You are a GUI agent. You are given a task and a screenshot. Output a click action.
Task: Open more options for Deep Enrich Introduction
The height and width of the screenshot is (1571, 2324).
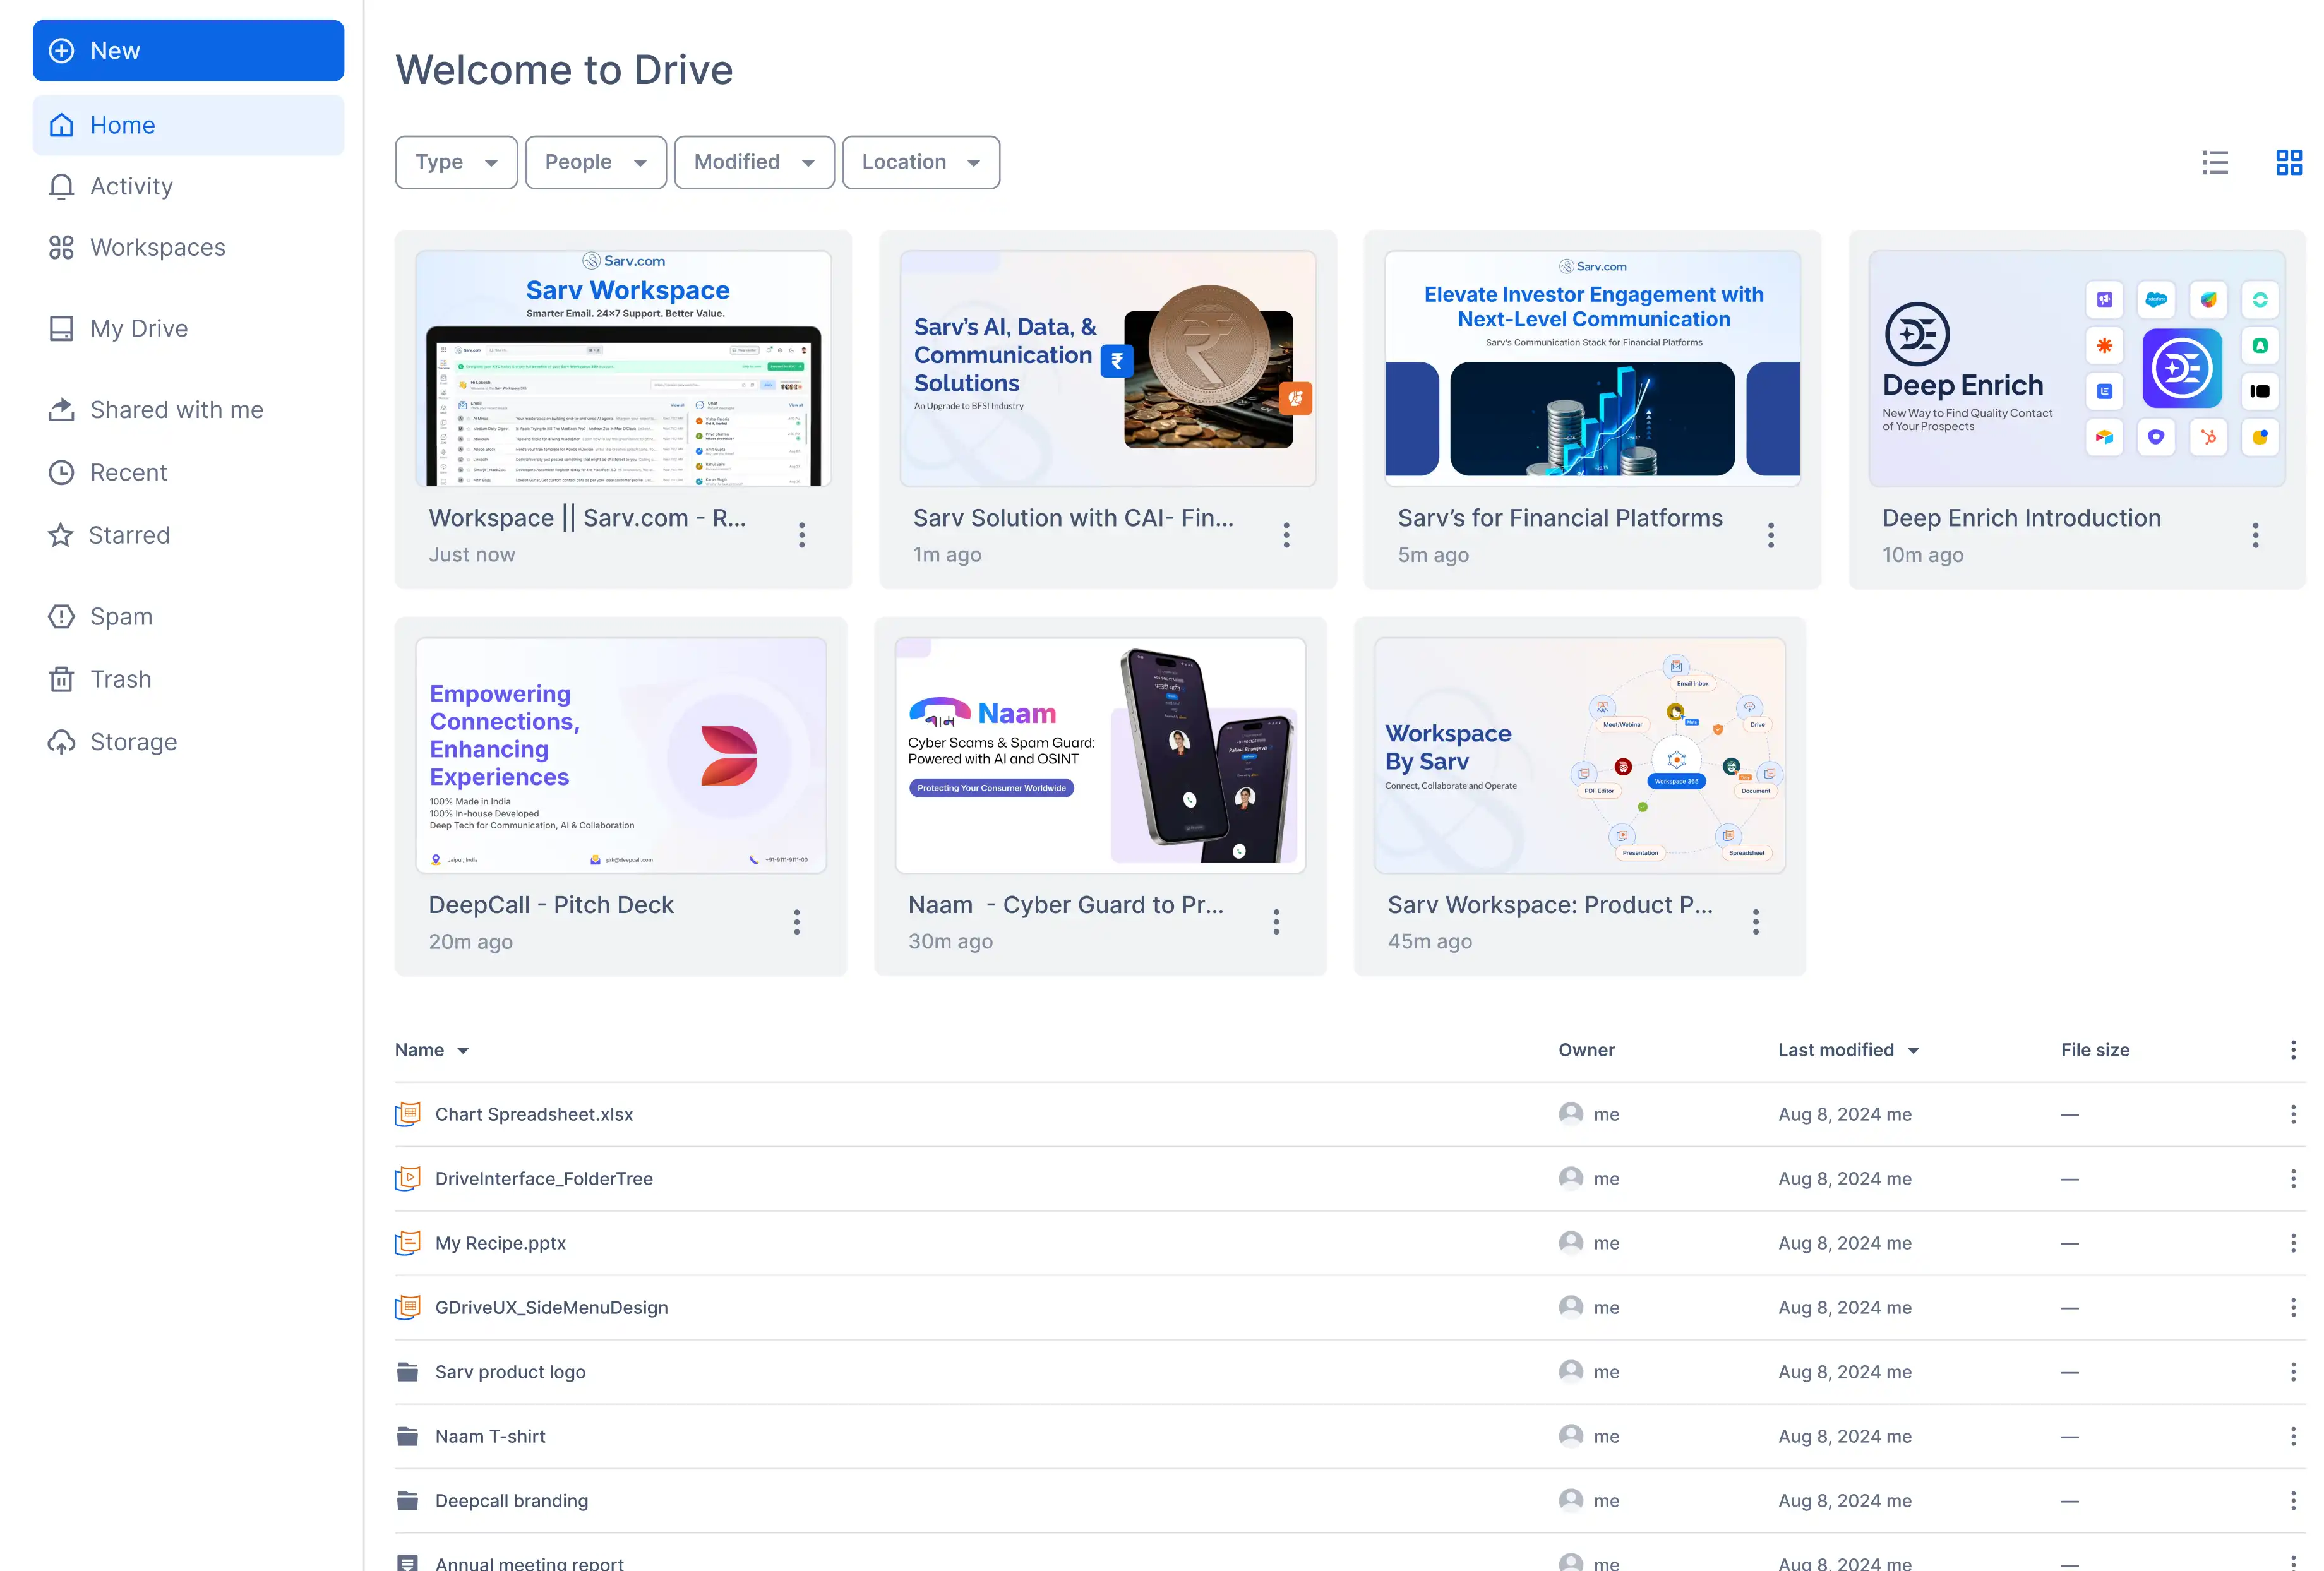pos(2255,535)
